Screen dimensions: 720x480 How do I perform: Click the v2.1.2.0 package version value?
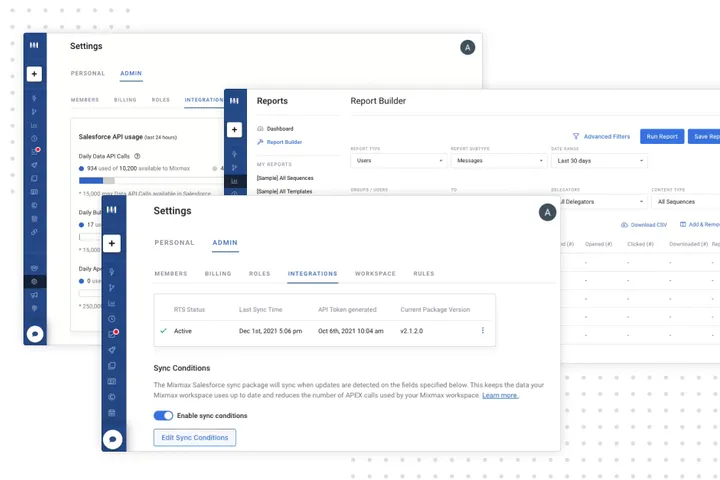[411, 331]
